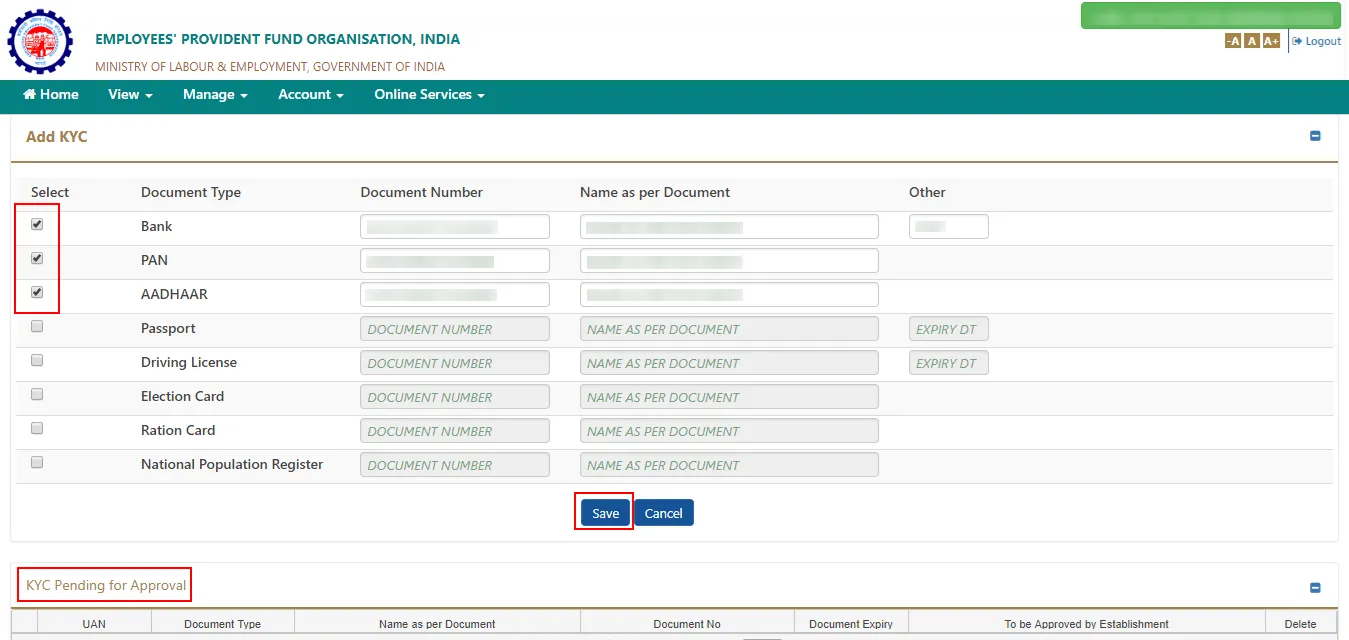
Task: Collapse the Add KYC panel
Action: click(x=1315, y=136)
